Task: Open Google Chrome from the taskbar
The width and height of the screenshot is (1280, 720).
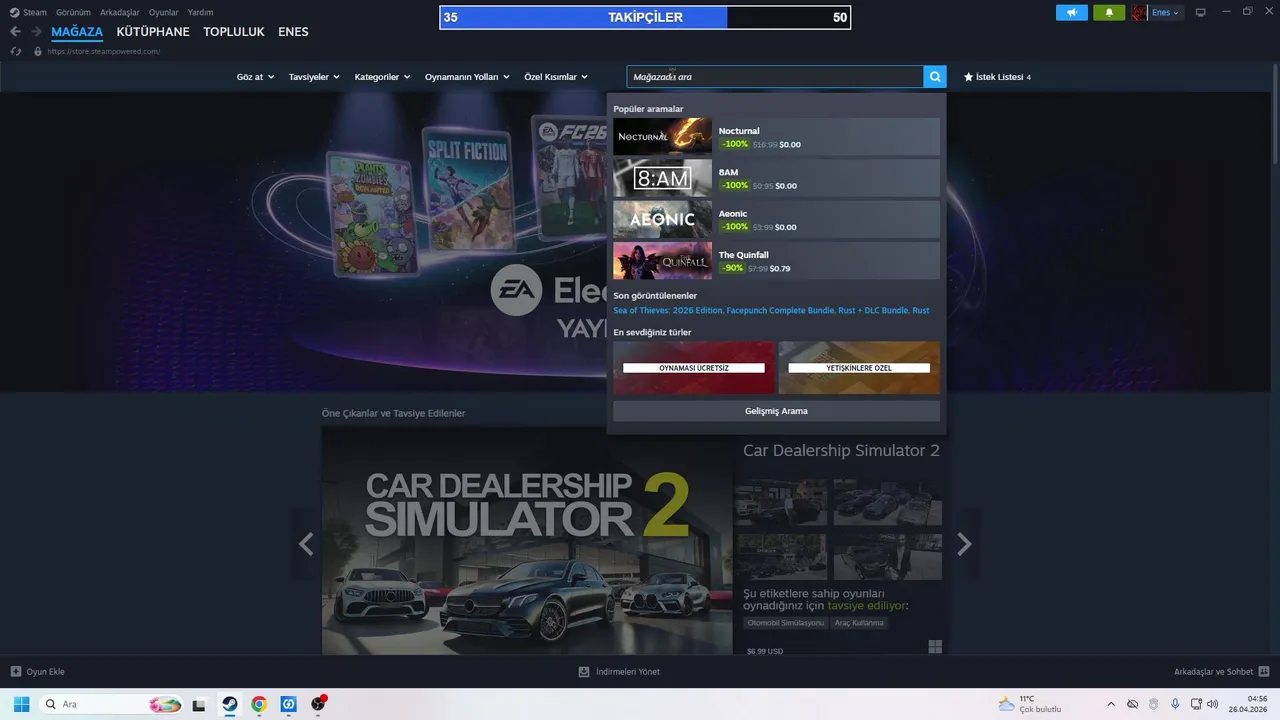Action: (259, 704)
